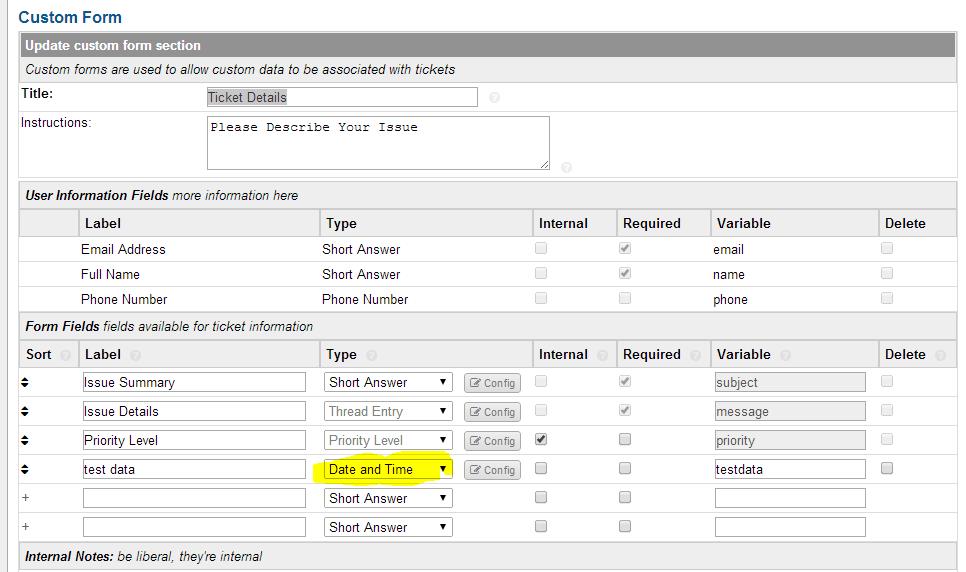Click help icon beside Form Fields Required header
This screenshot has height=572, width=966.
[x=696, y=355]
